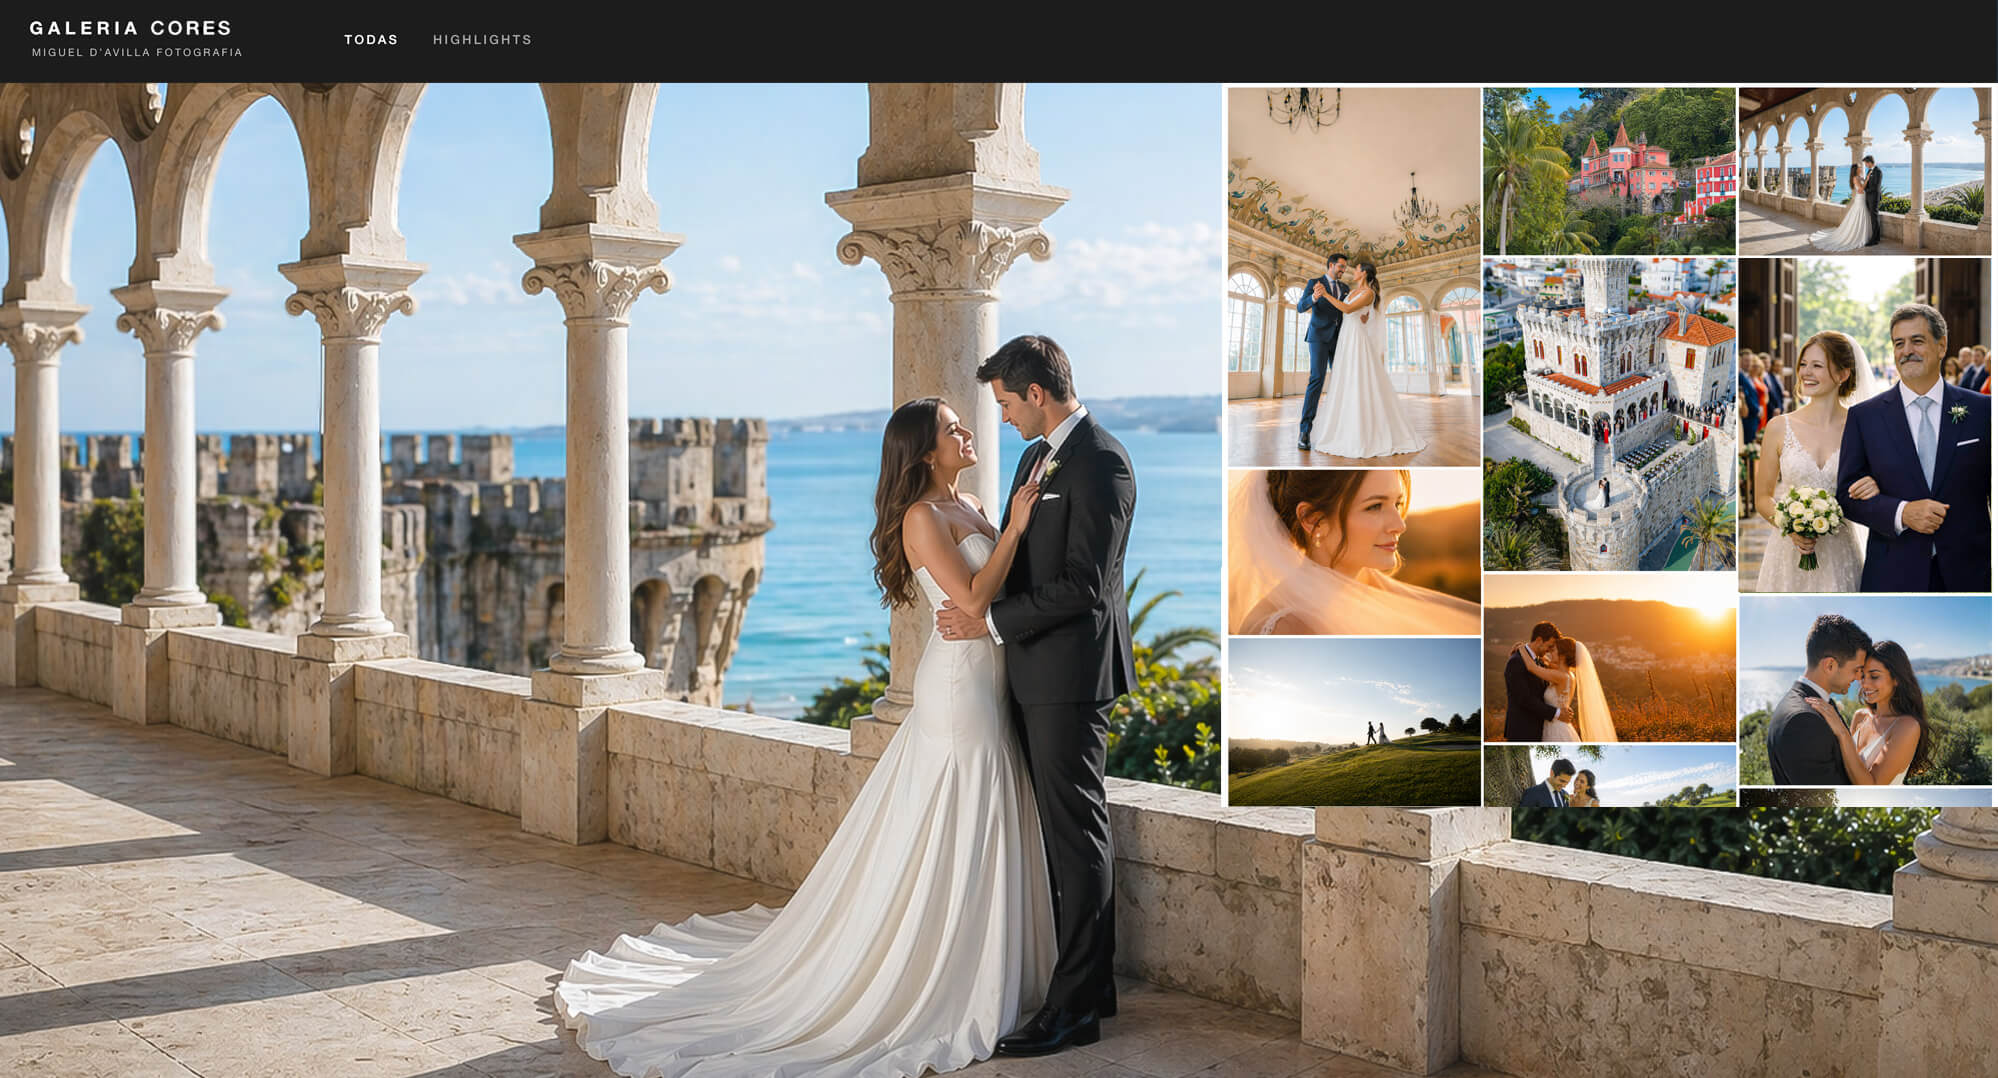This screenshot has height=1078, width=1998.
Task: Open the partially visible couple under tree thumbnail
Action: pos(1609,776)
